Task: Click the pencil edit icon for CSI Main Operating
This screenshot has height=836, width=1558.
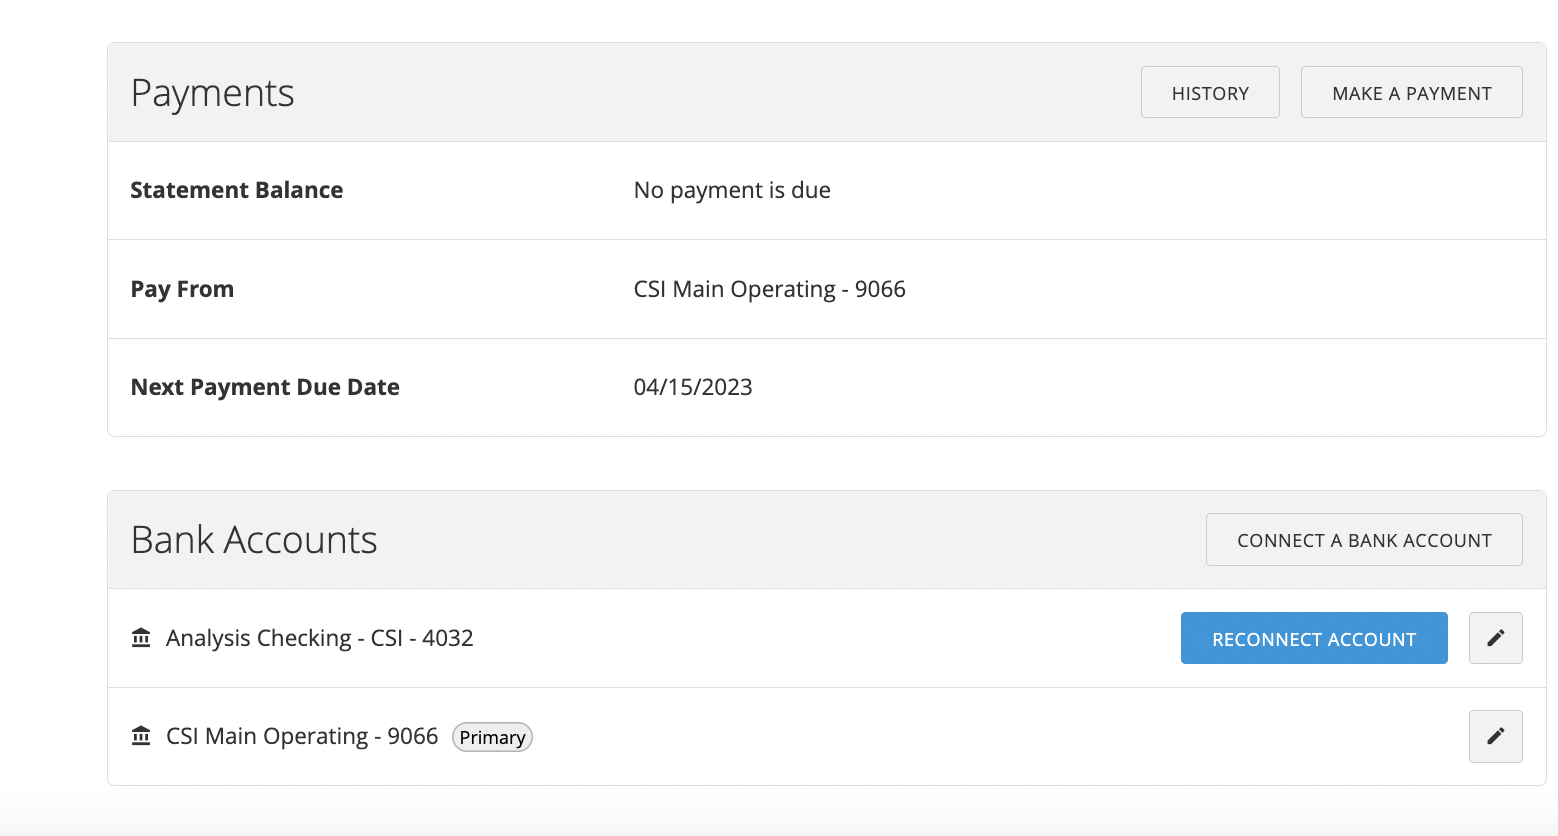Action: (1495, 736)
